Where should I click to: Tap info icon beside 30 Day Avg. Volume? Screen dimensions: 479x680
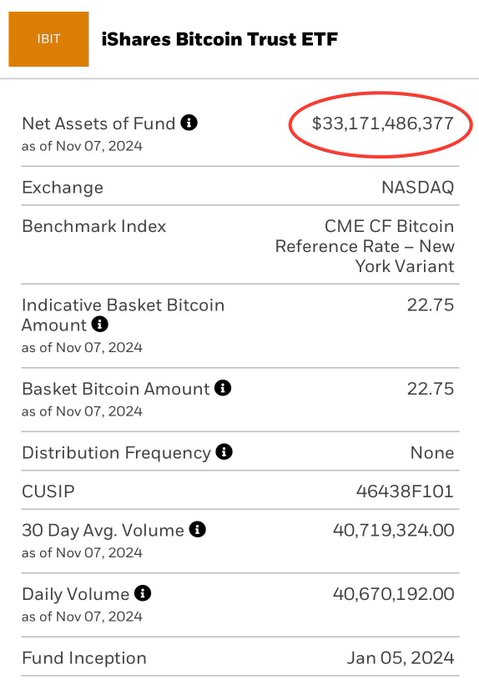[197, 529]
